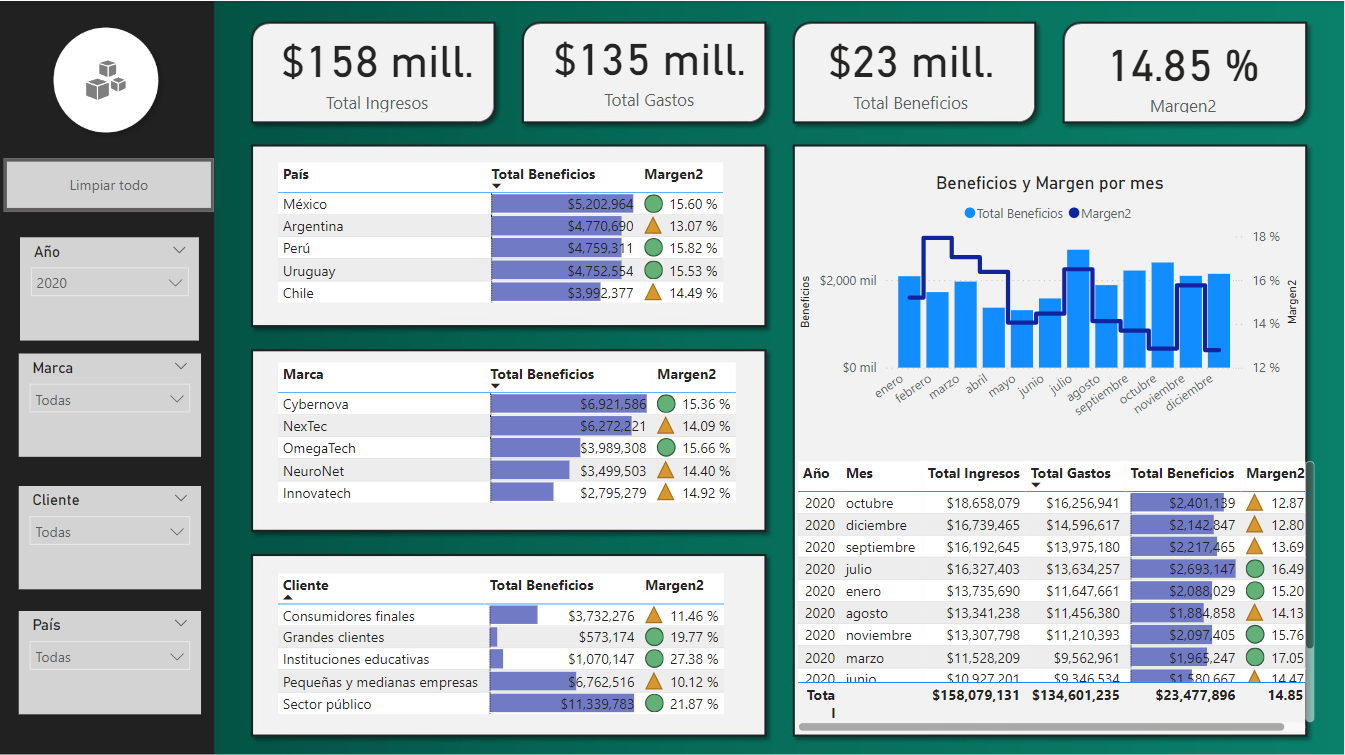
Task: Click the Total Ingresos KPI card
Action: (x=374, y=73)
